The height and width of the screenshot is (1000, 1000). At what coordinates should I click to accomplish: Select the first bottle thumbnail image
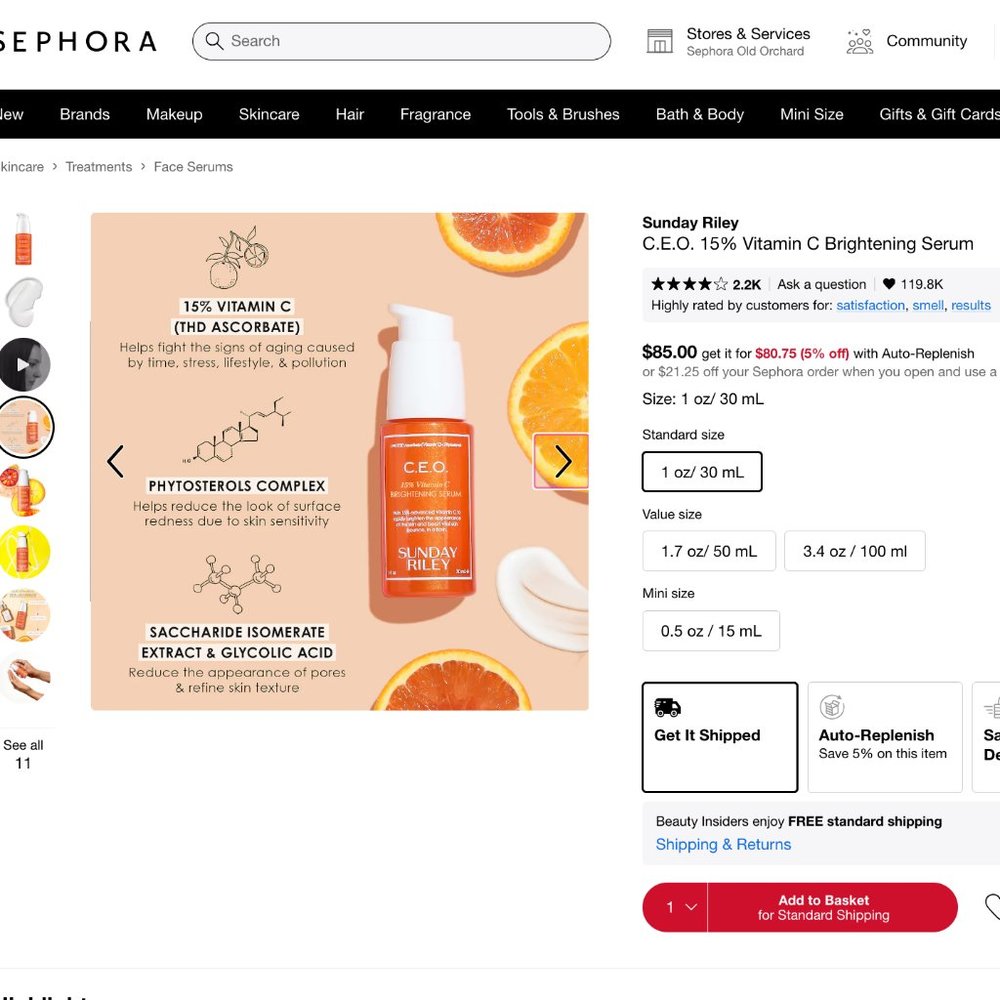coord(23,239)
